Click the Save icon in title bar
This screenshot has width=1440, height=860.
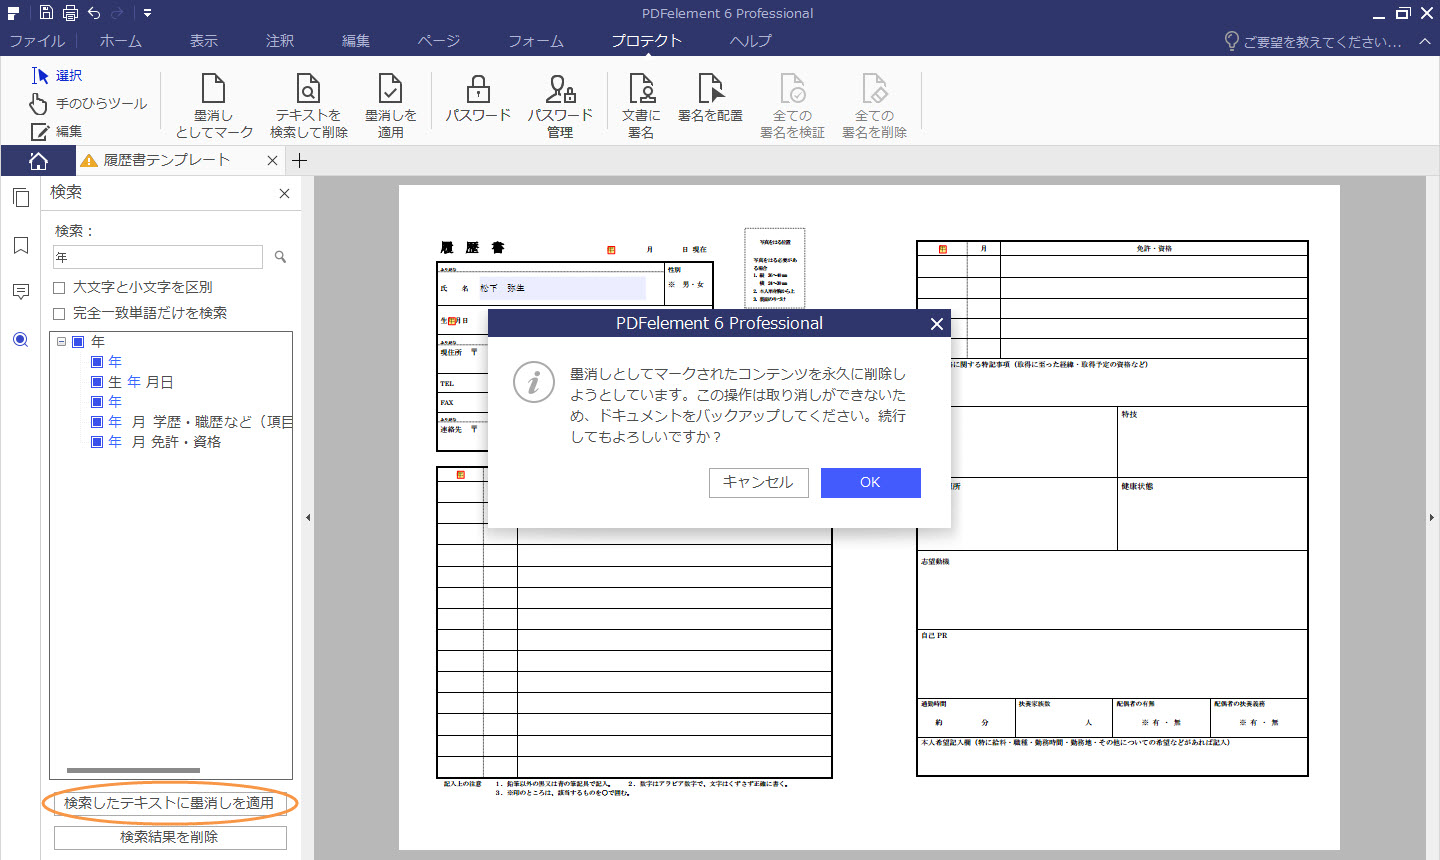click(46, 13)
